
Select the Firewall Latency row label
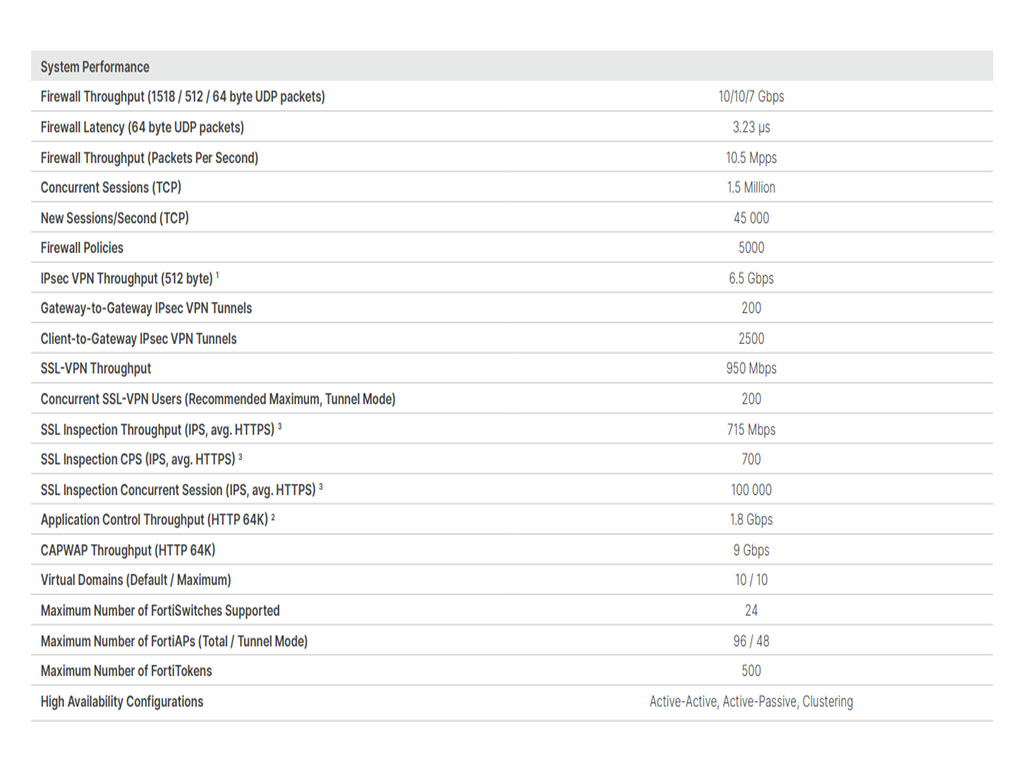142,127
